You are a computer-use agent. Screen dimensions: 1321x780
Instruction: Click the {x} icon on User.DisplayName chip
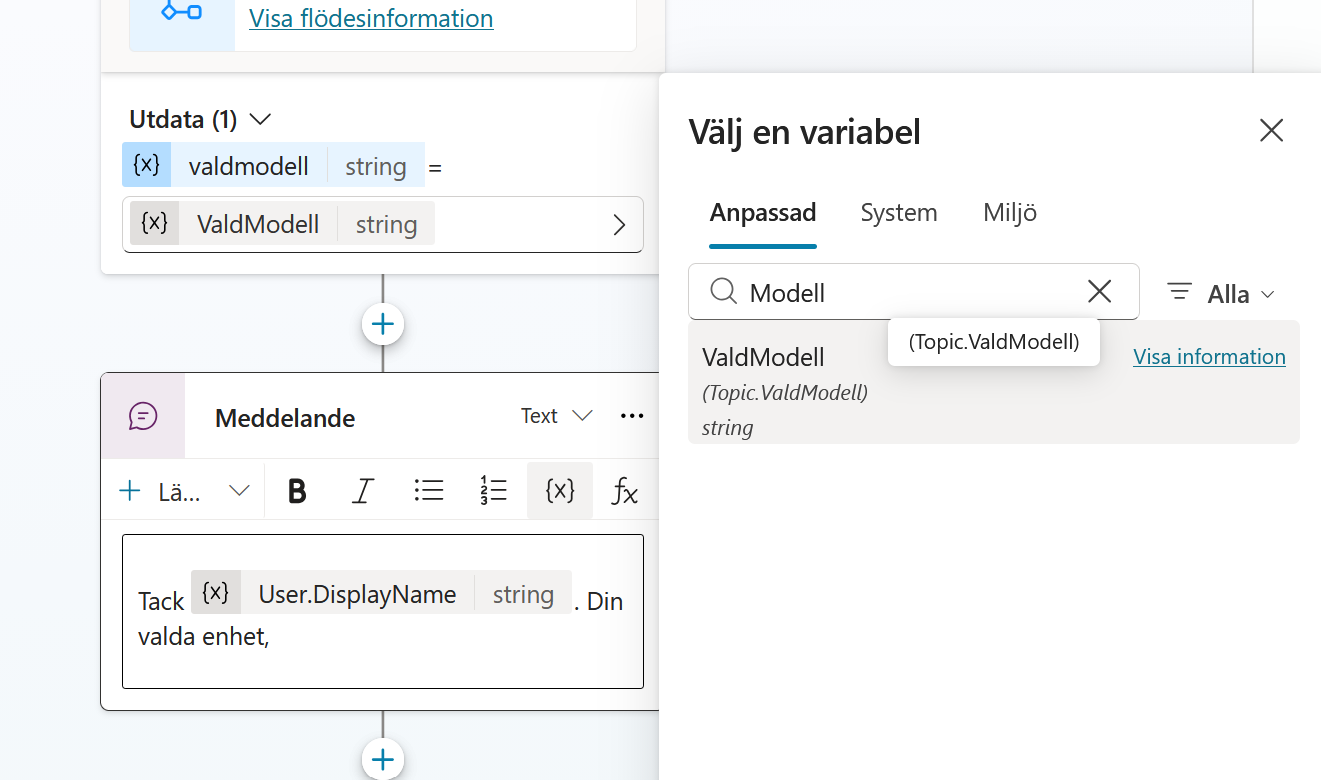(216, 592)
